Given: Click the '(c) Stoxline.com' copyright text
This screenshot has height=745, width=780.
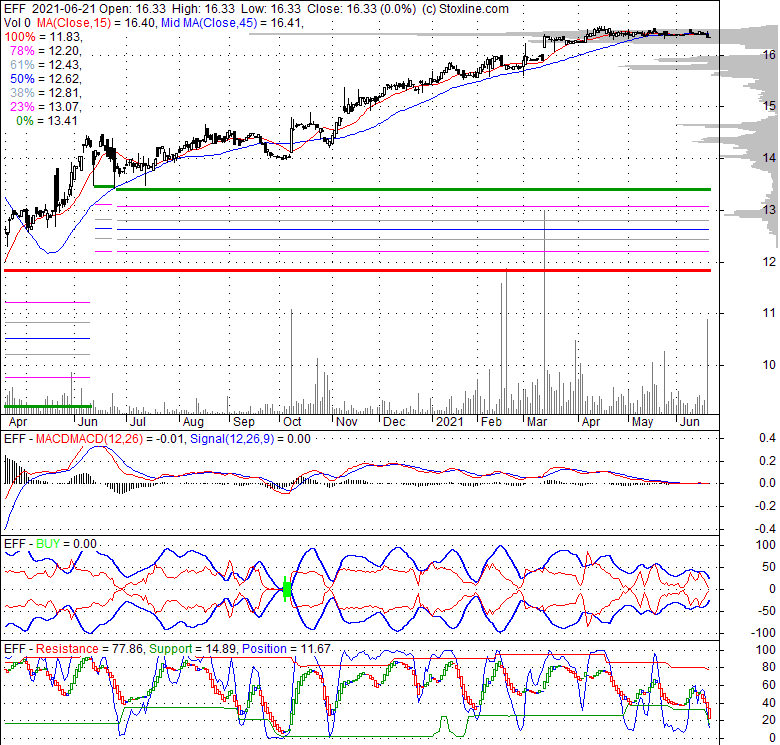Looking at the screenshot, I should pyautogui.click(x=465, y=9).
